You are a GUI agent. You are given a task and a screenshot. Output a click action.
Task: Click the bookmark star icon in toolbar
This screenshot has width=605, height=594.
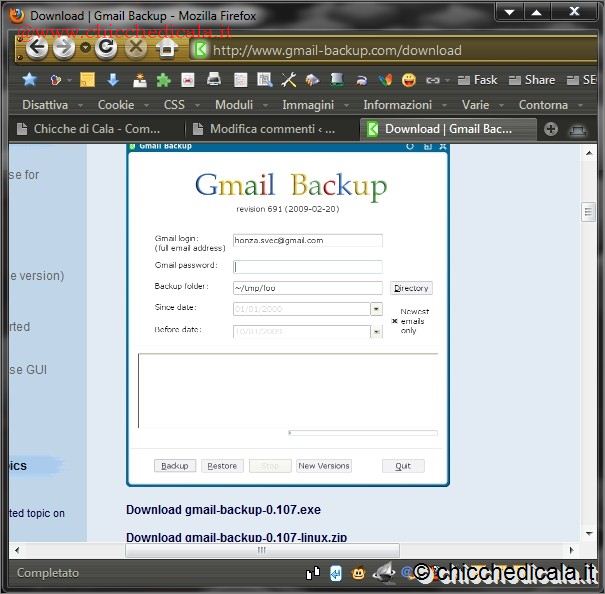30,80
